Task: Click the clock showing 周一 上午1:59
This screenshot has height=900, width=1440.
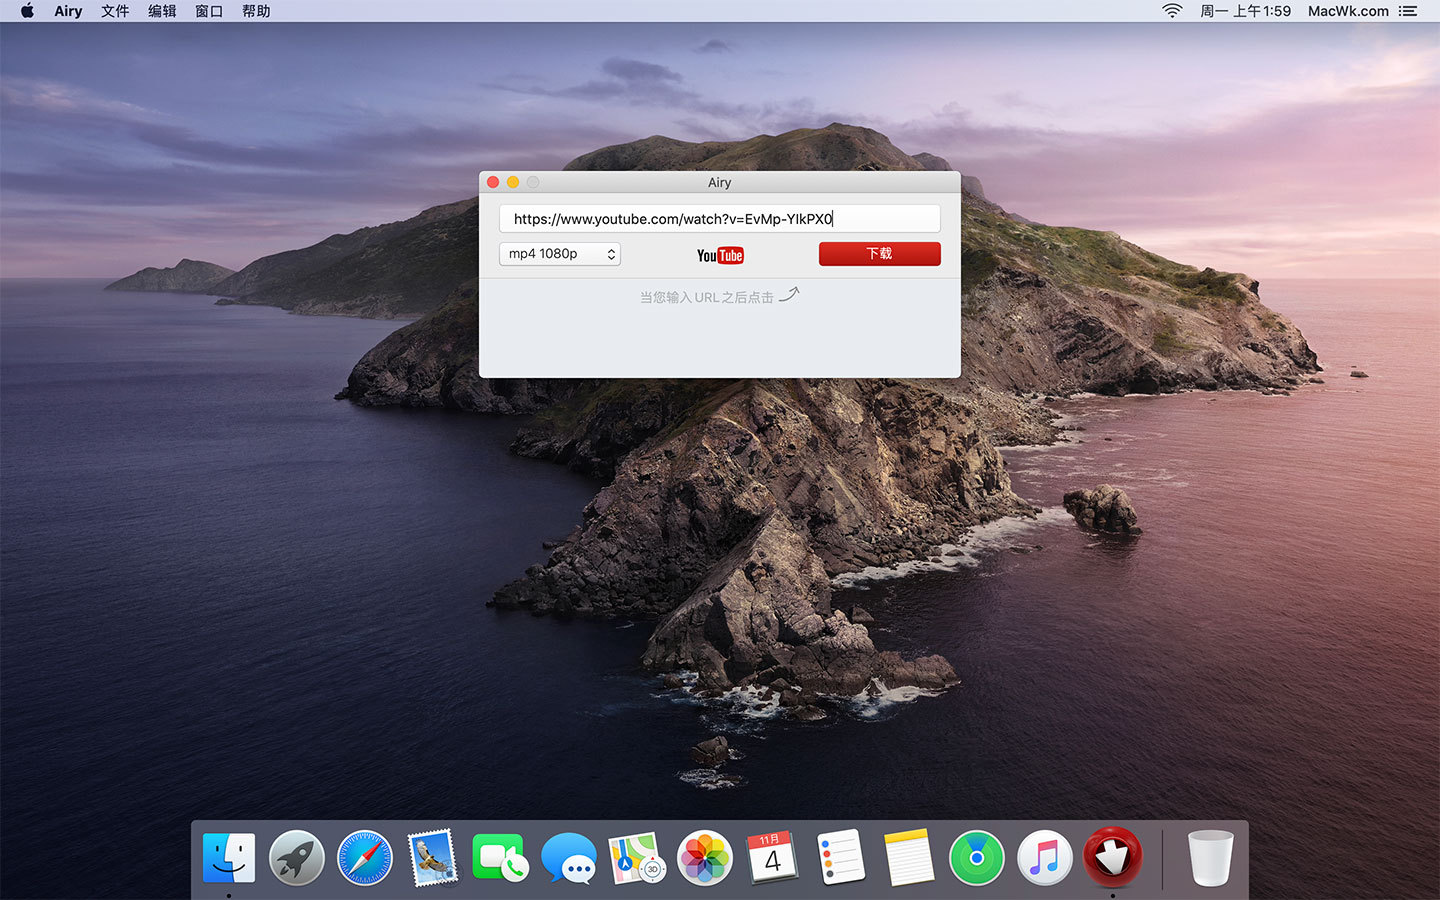Action: point(1245,11)
